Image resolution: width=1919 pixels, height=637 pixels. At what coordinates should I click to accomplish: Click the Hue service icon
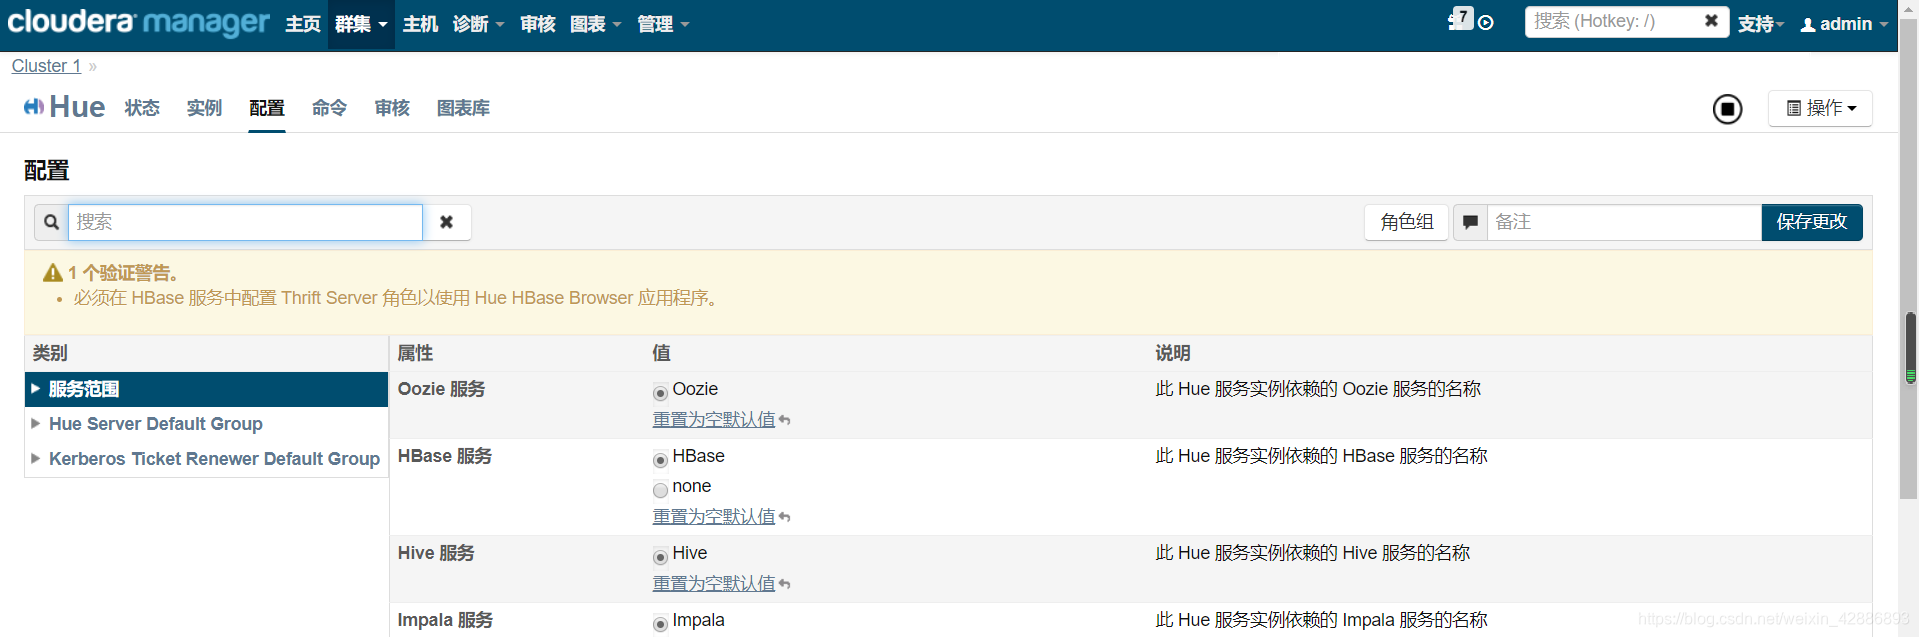click(x=34, y=107)
